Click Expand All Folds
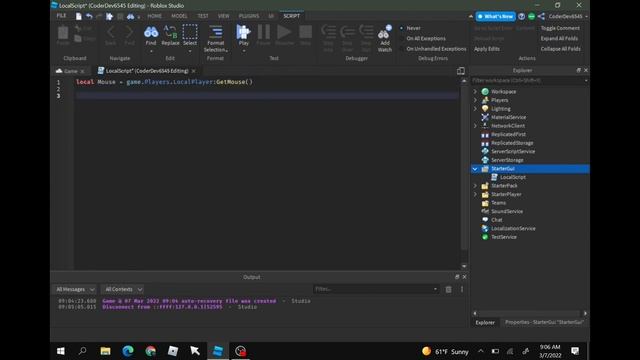640x360 pixels. [x=559, y=38]
